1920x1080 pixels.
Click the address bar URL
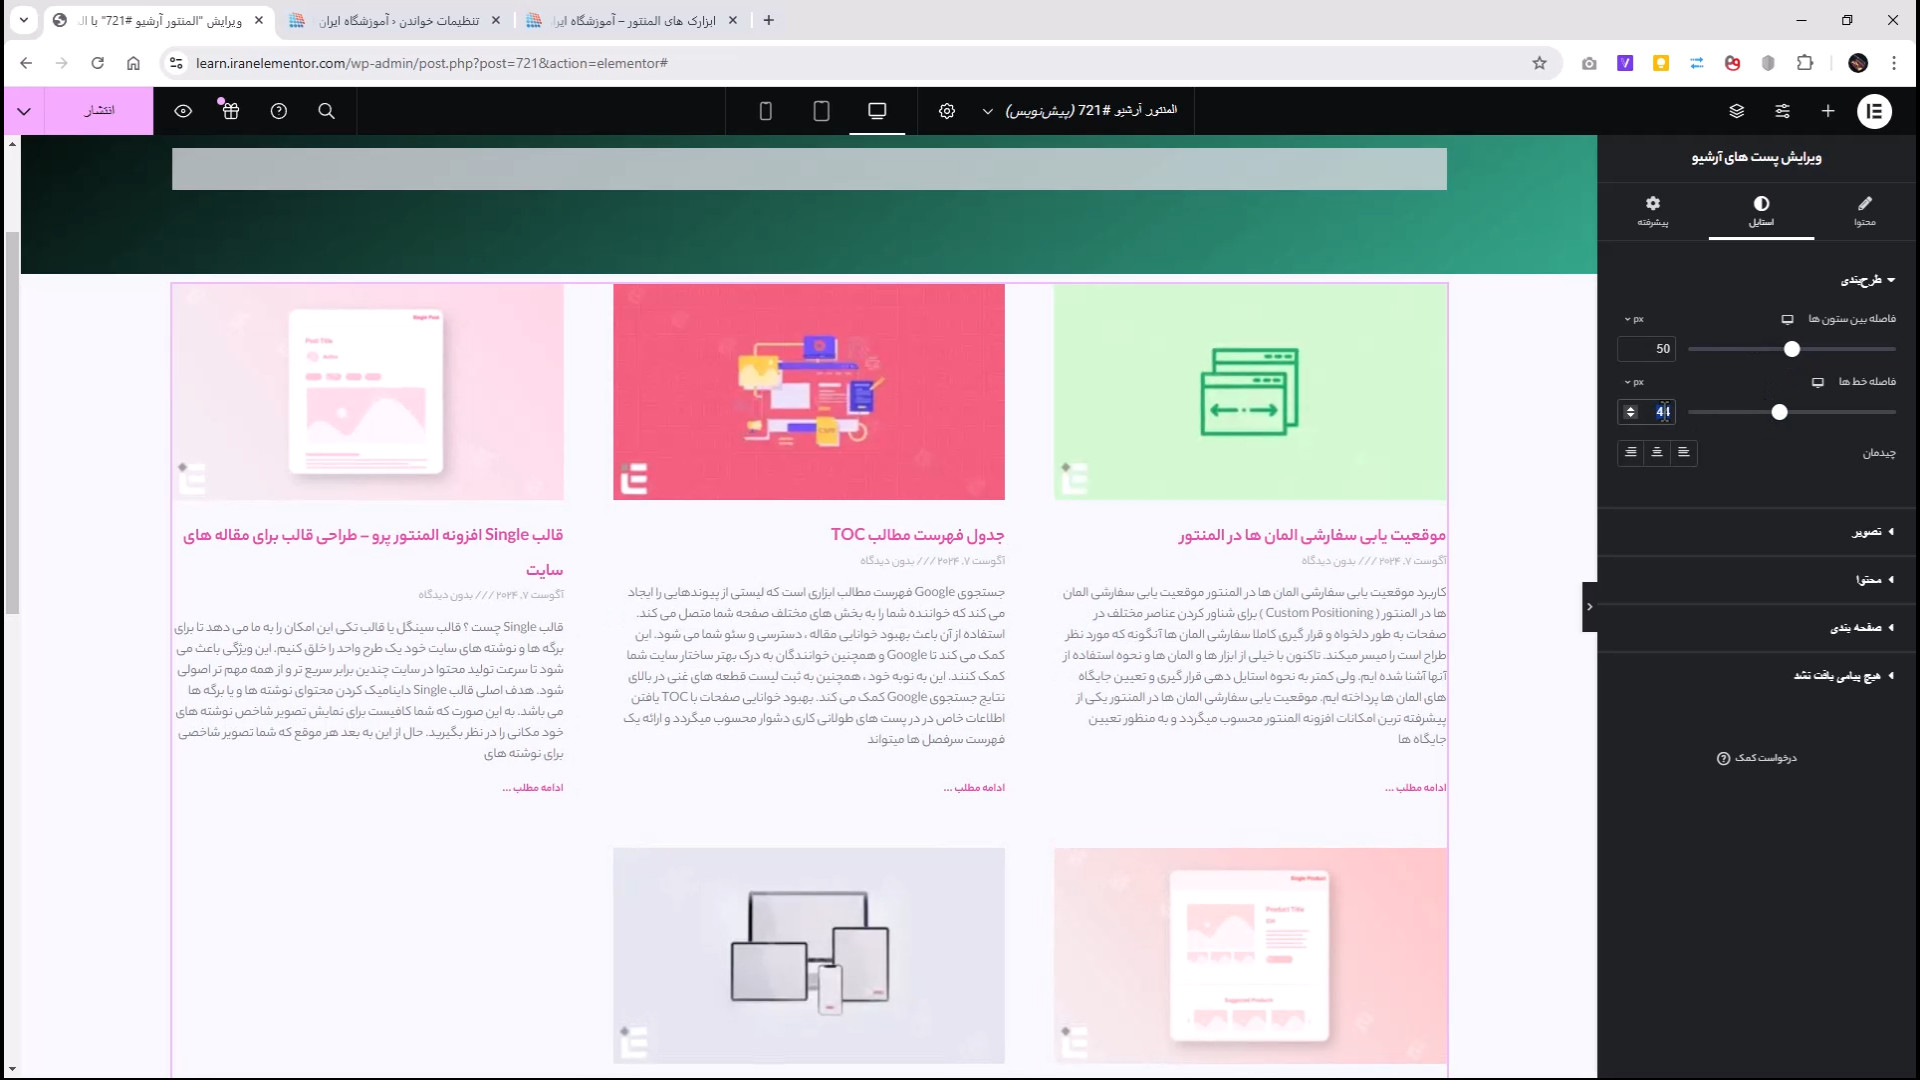pos(432,63)
